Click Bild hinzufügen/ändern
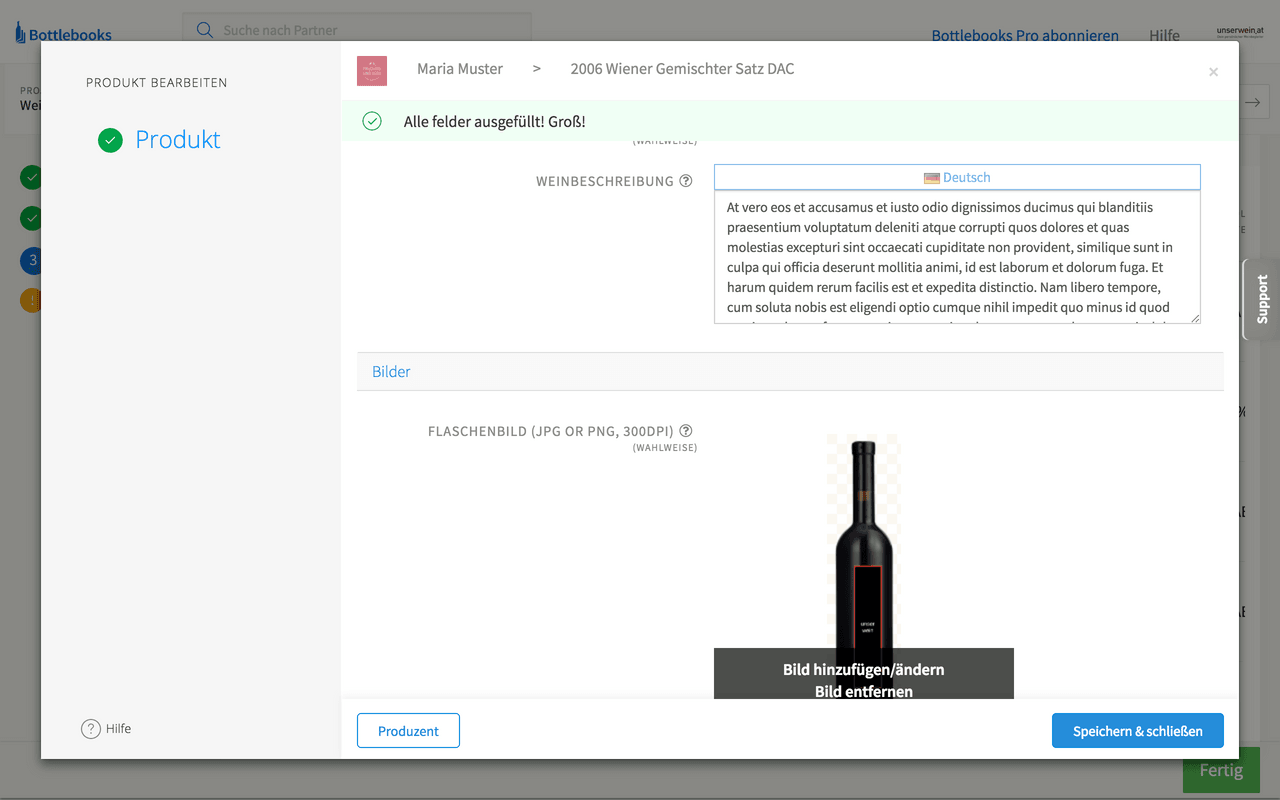1280x800 pixels. (864, 669)
